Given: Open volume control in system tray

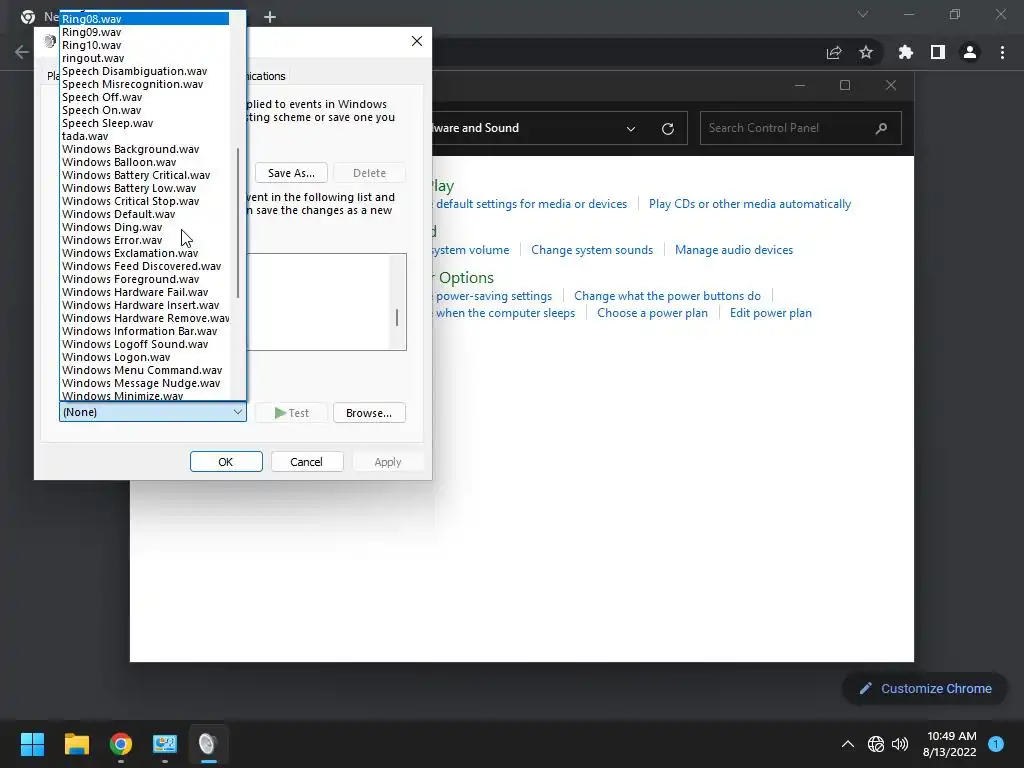Looking at the screenshot, I should tap(900, 744).
